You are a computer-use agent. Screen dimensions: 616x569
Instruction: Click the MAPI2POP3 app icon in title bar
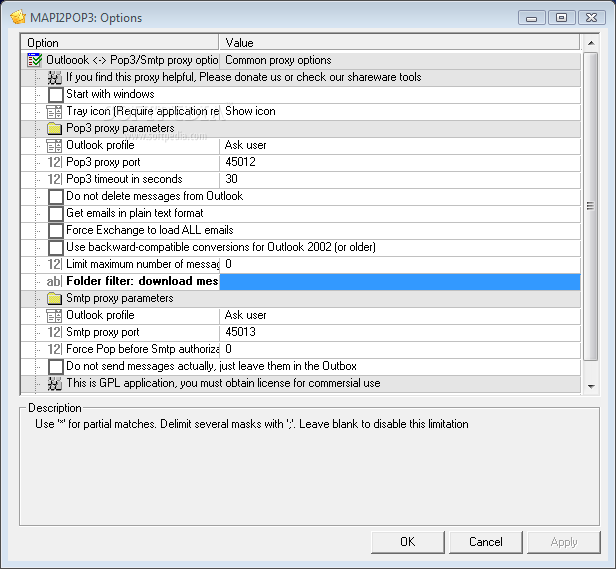click(18, 17)
